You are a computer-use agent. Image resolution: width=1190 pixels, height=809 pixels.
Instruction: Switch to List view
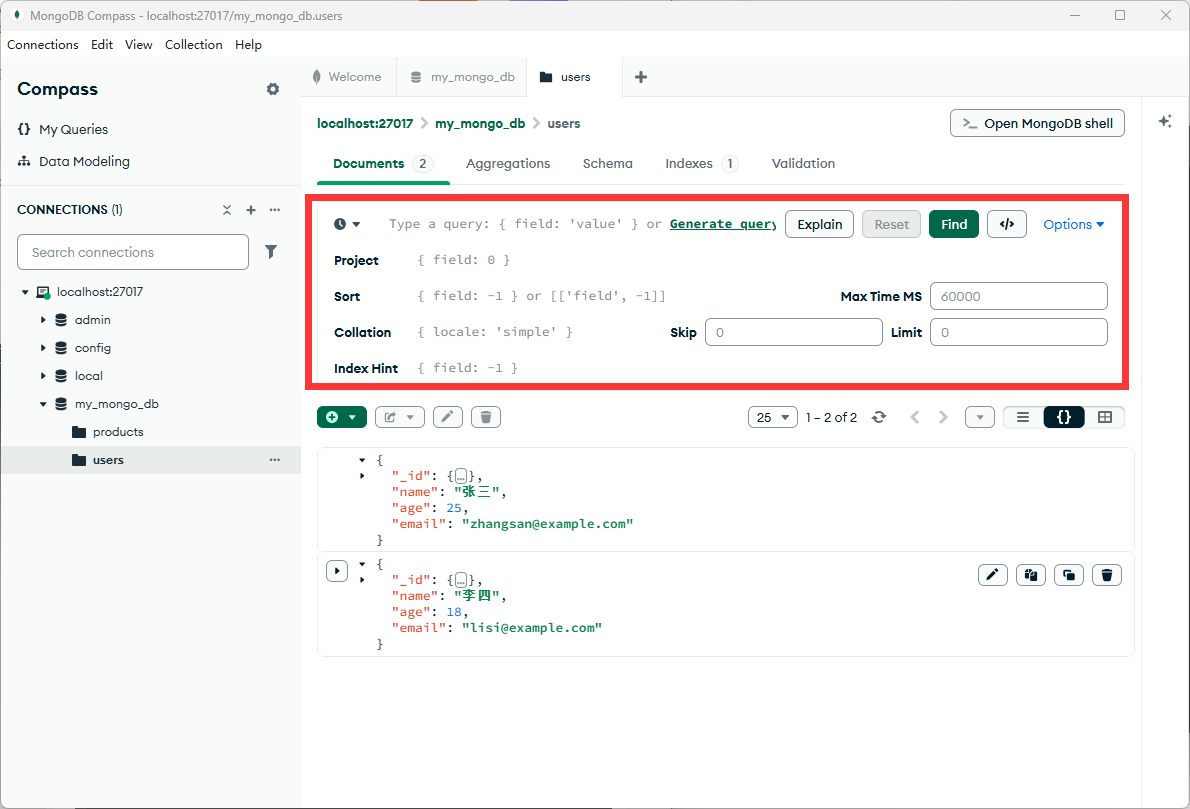1023,417
